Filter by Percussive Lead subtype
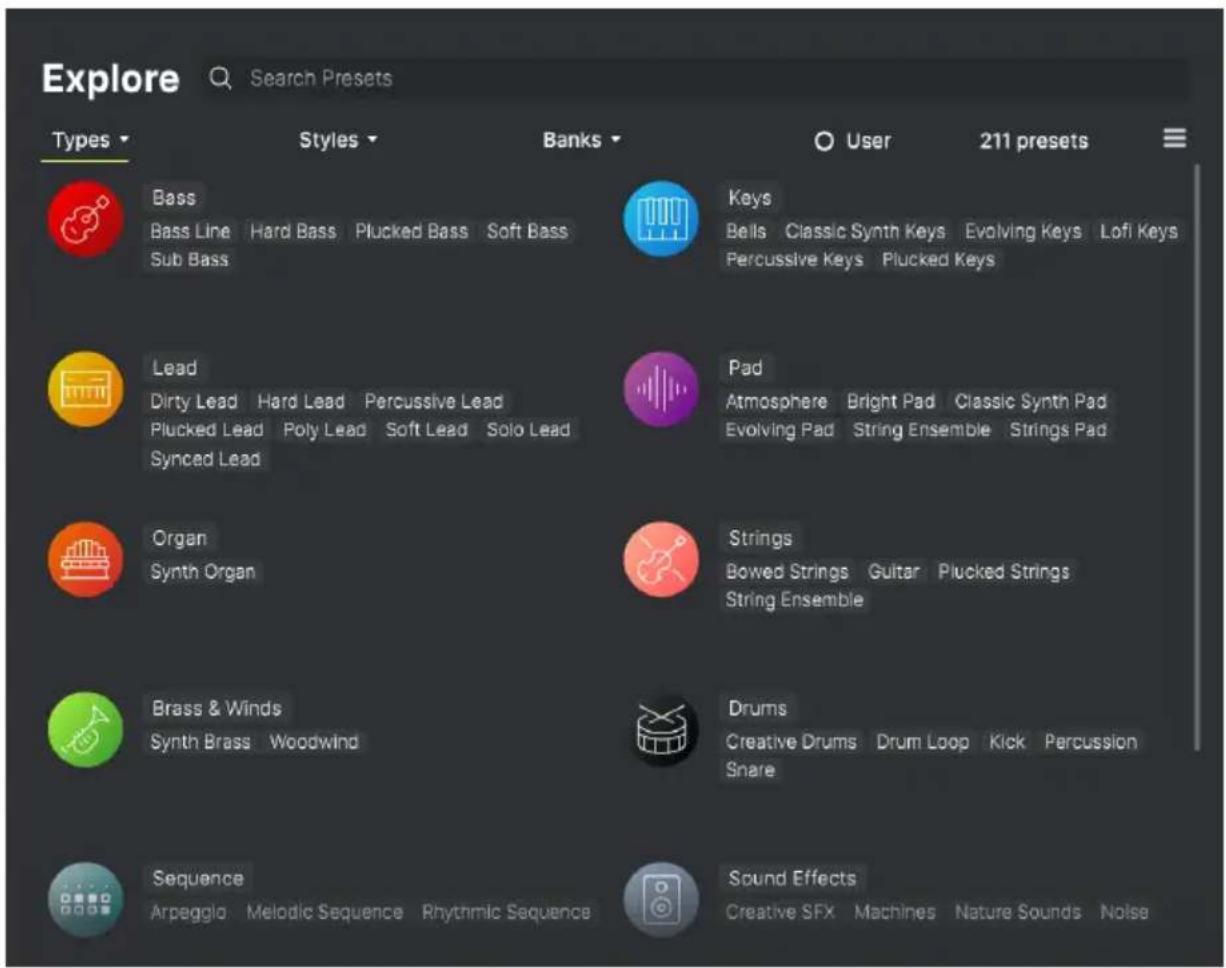1226x968 pixels. (434, 402)
